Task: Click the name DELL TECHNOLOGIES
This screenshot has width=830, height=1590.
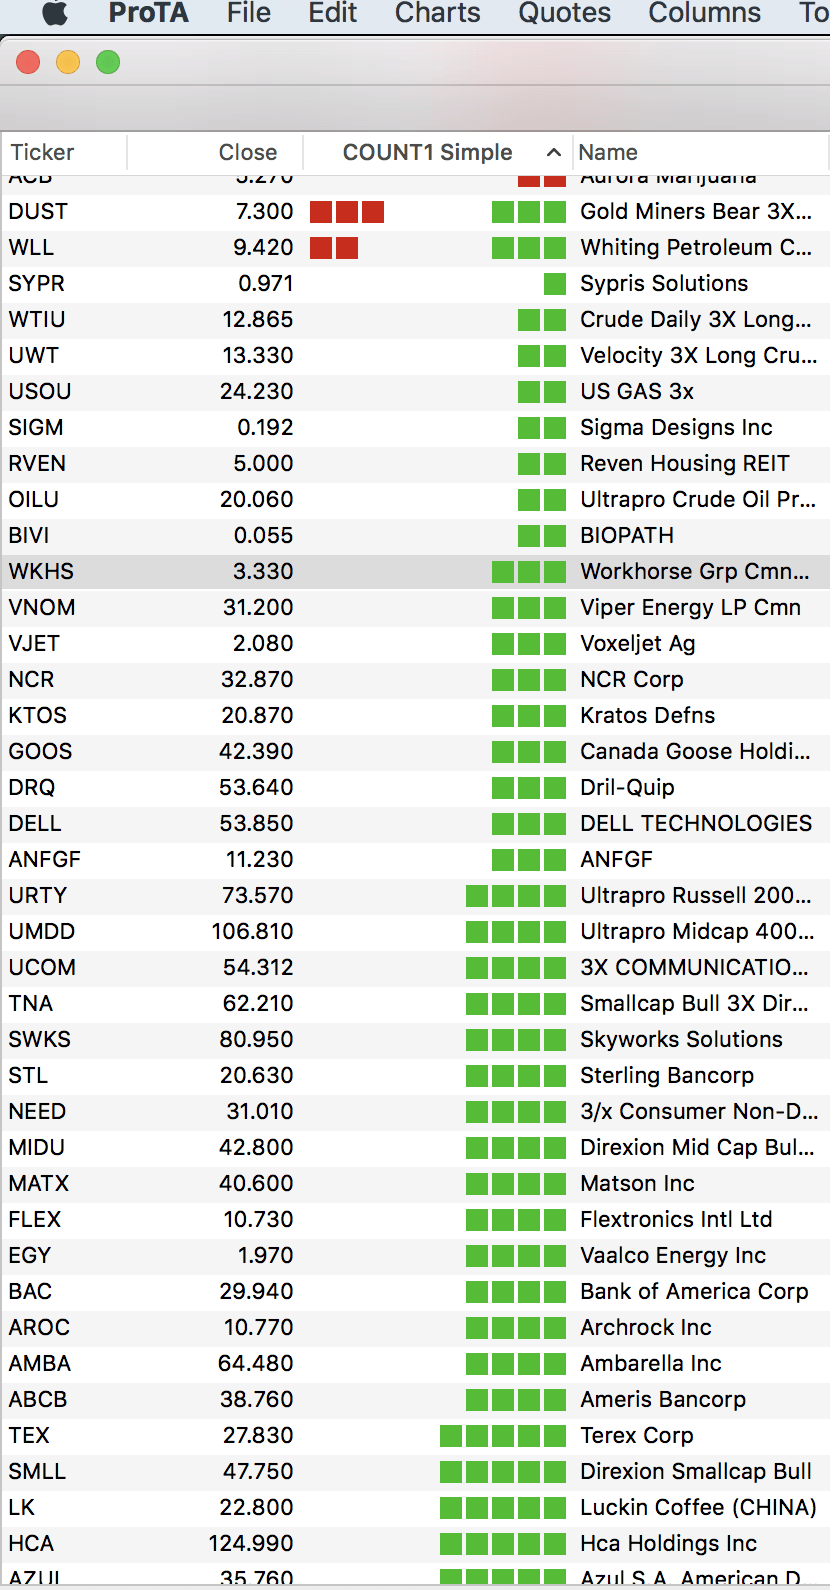Action: 696,824
